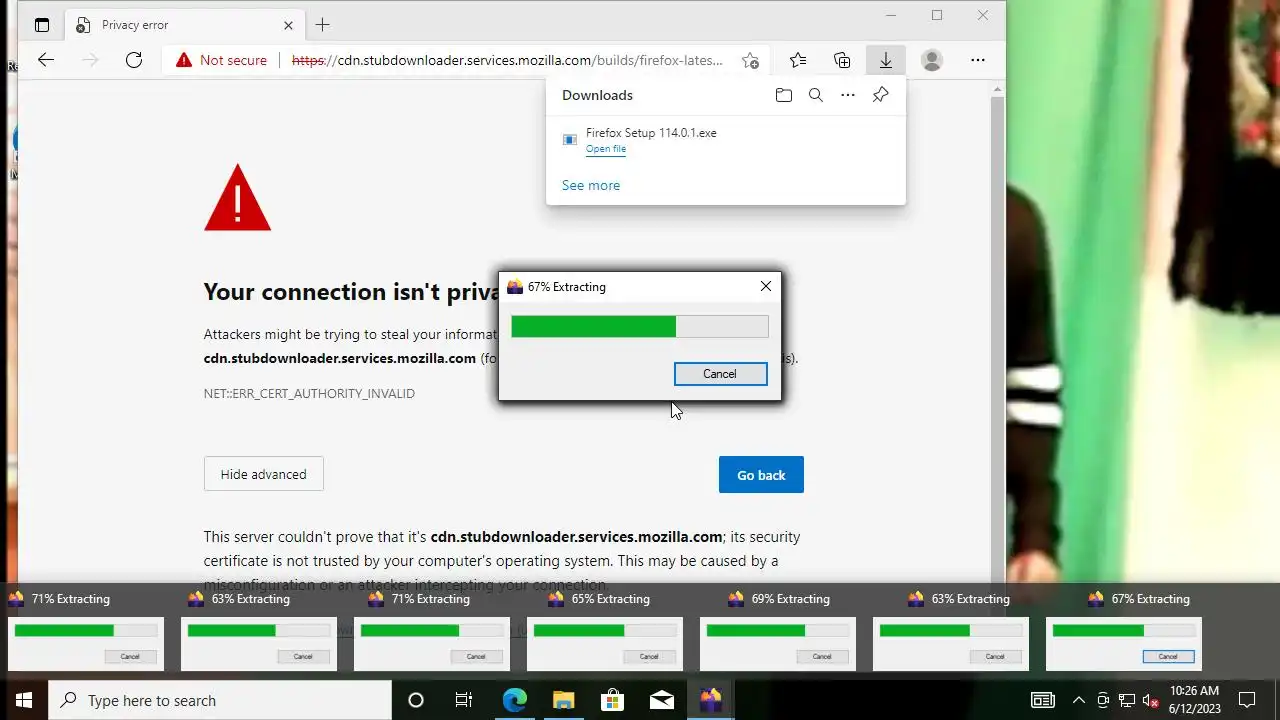Close the 67% Extracting dialog
Image resolution: width=1280 pixels, height=720 pixels.
click(x=766, y=286)
